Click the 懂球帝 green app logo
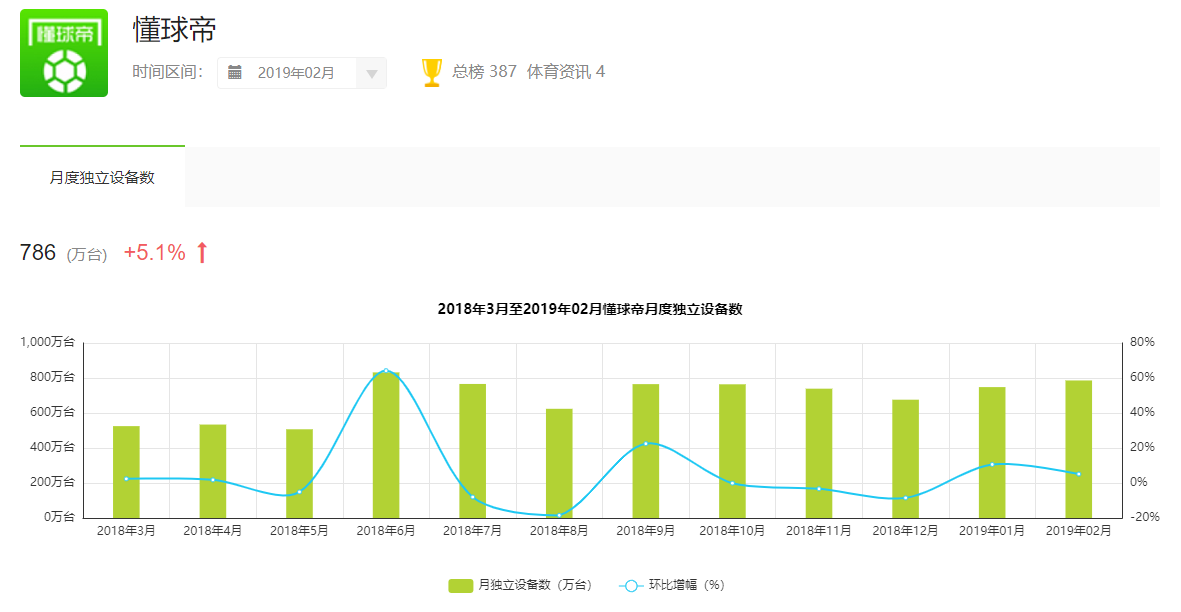The image size is (1181, 612). click(x=64, y=53)
